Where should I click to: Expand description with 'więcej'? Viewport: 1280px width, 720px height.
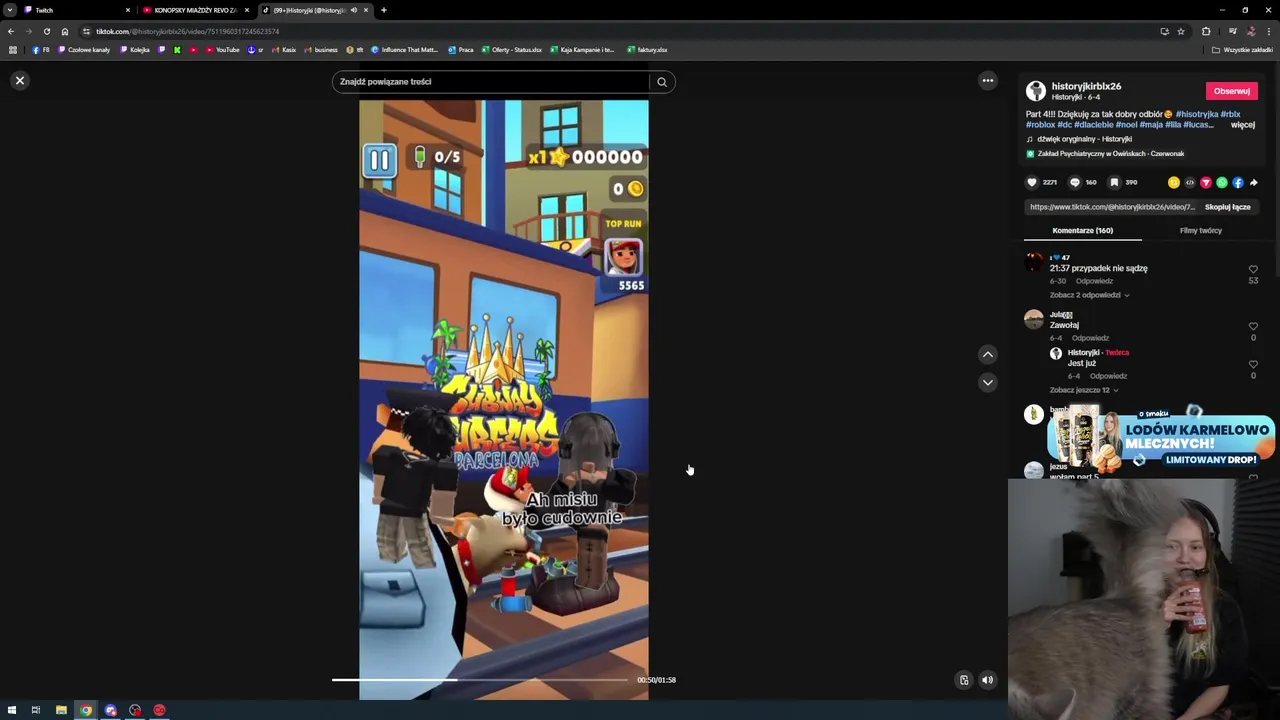pos(1243,125)
